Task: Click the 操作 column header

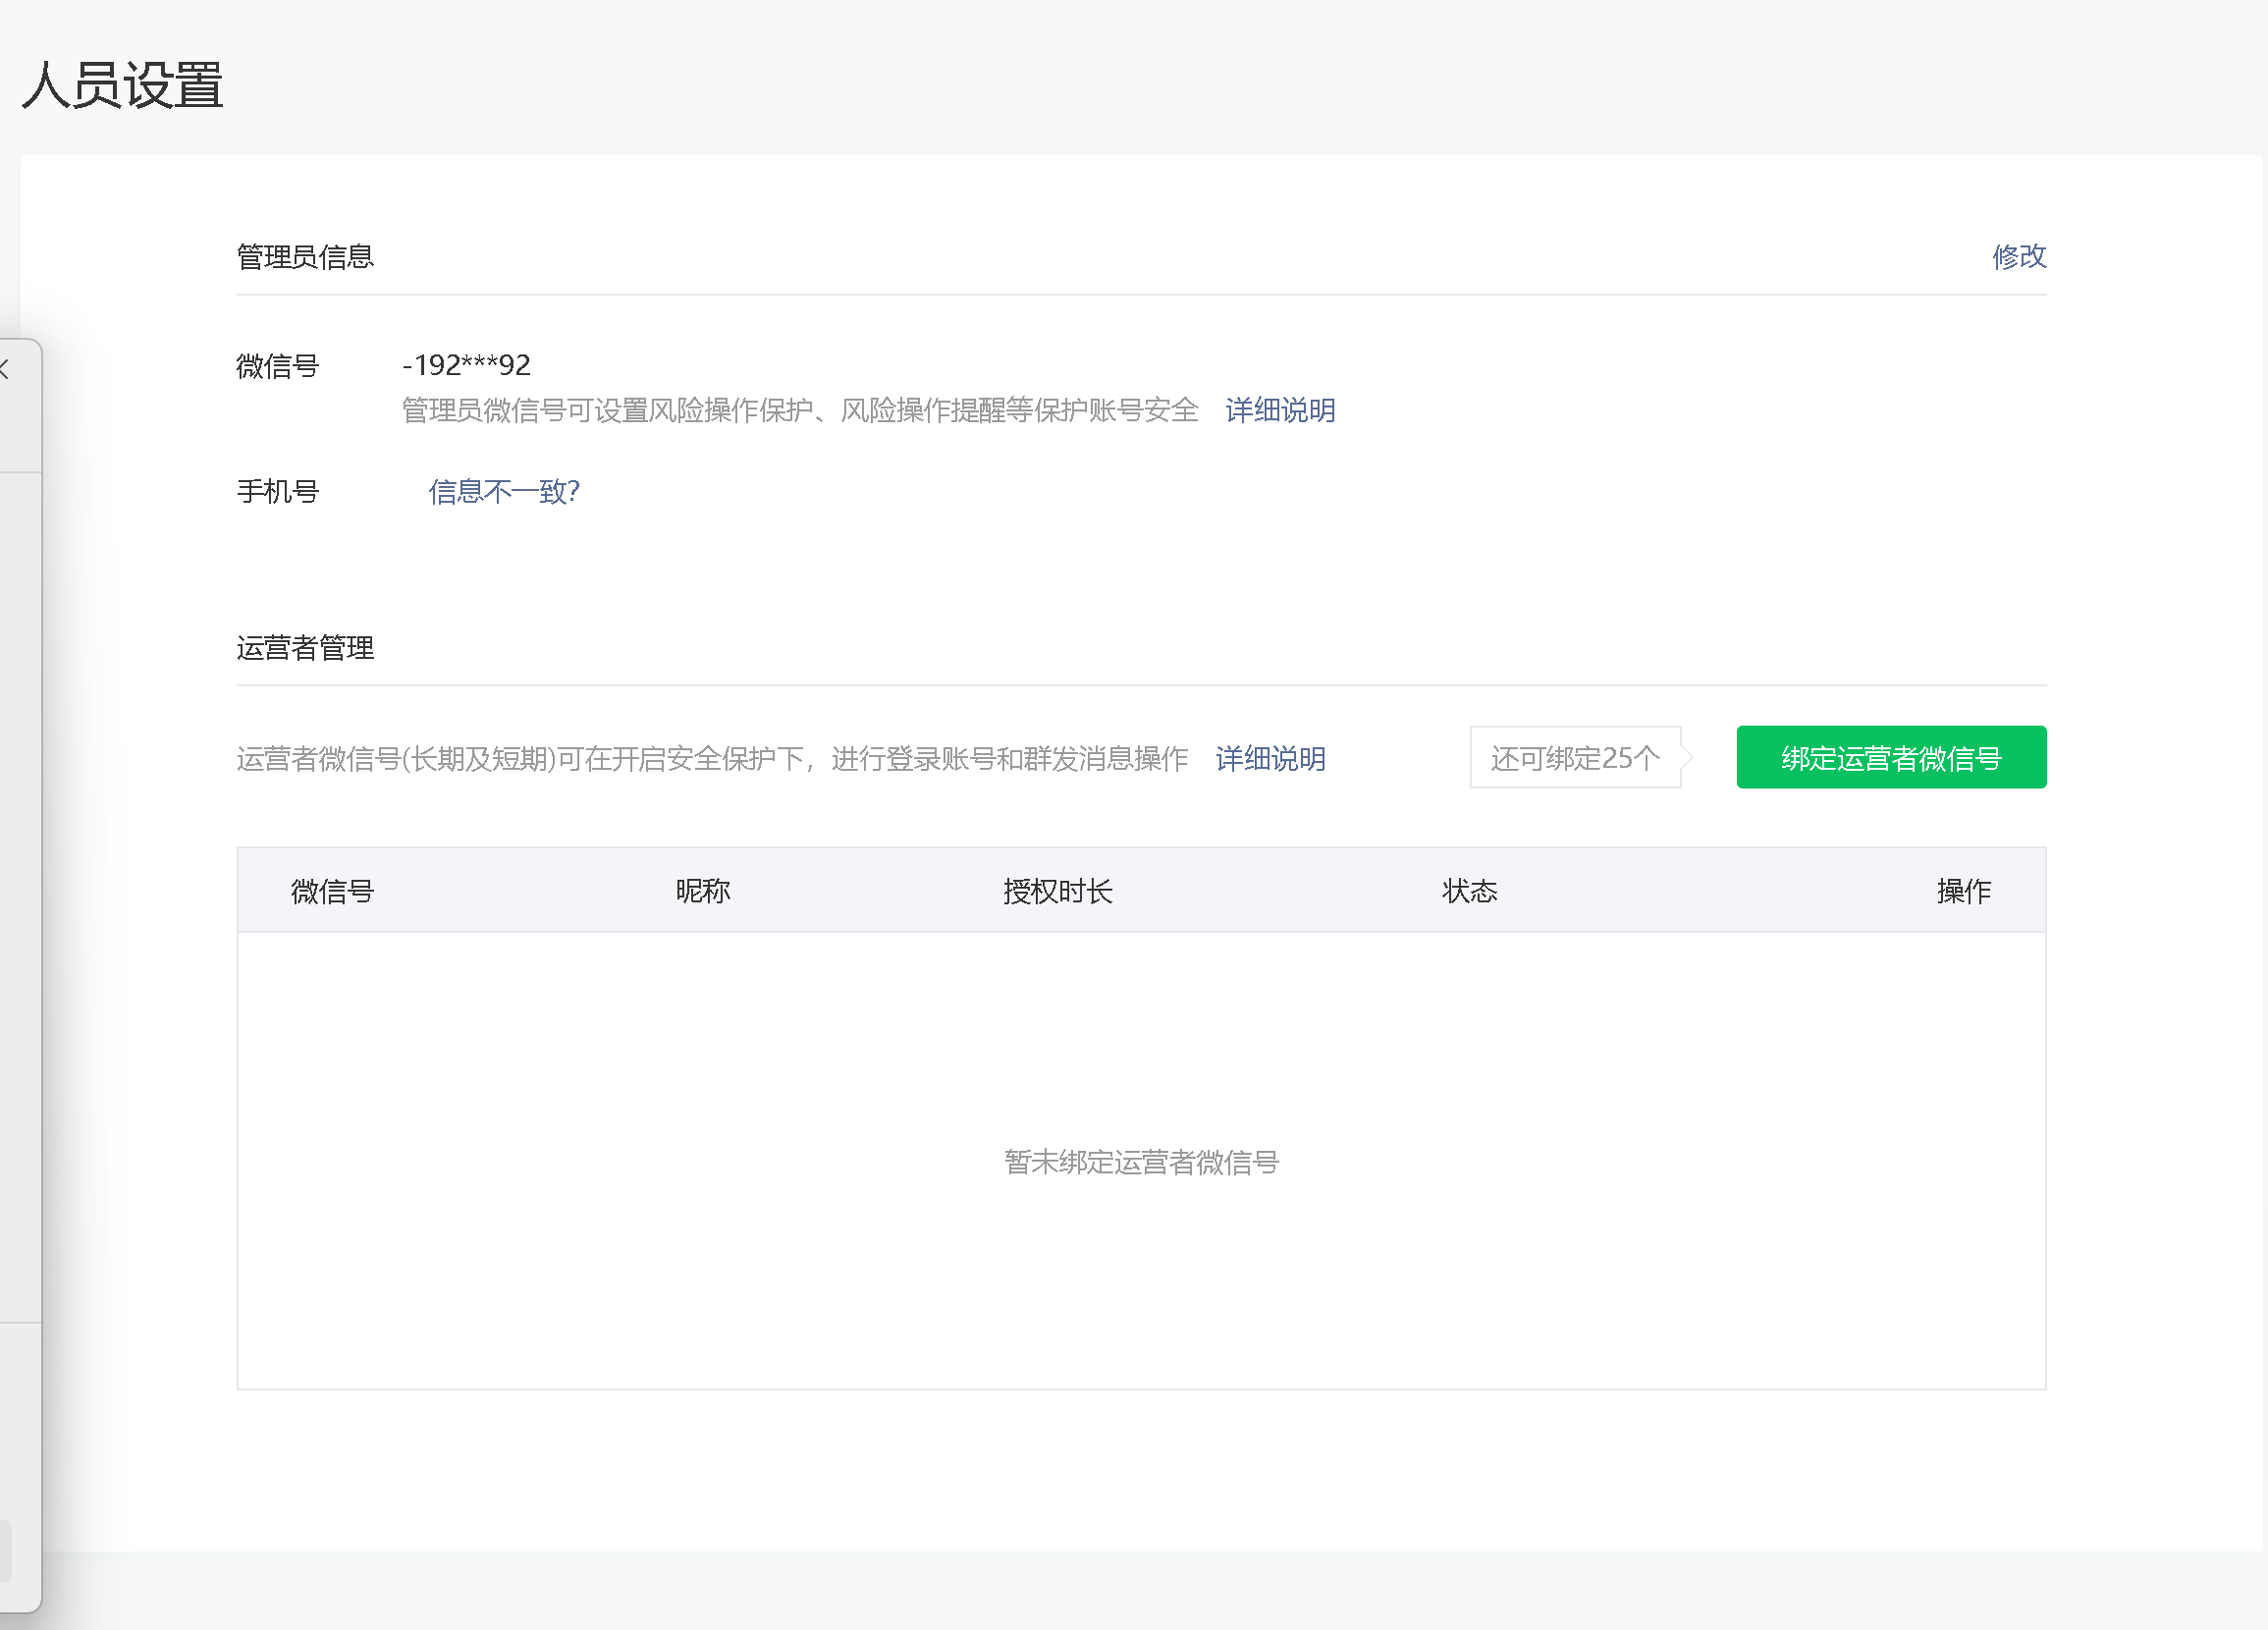Action: click(1963, 891)
